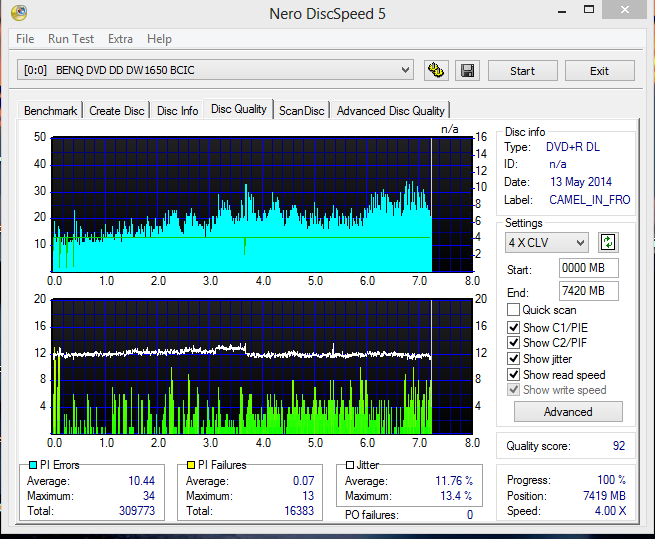Click the Progress value 100 %

tap(612, 480)
